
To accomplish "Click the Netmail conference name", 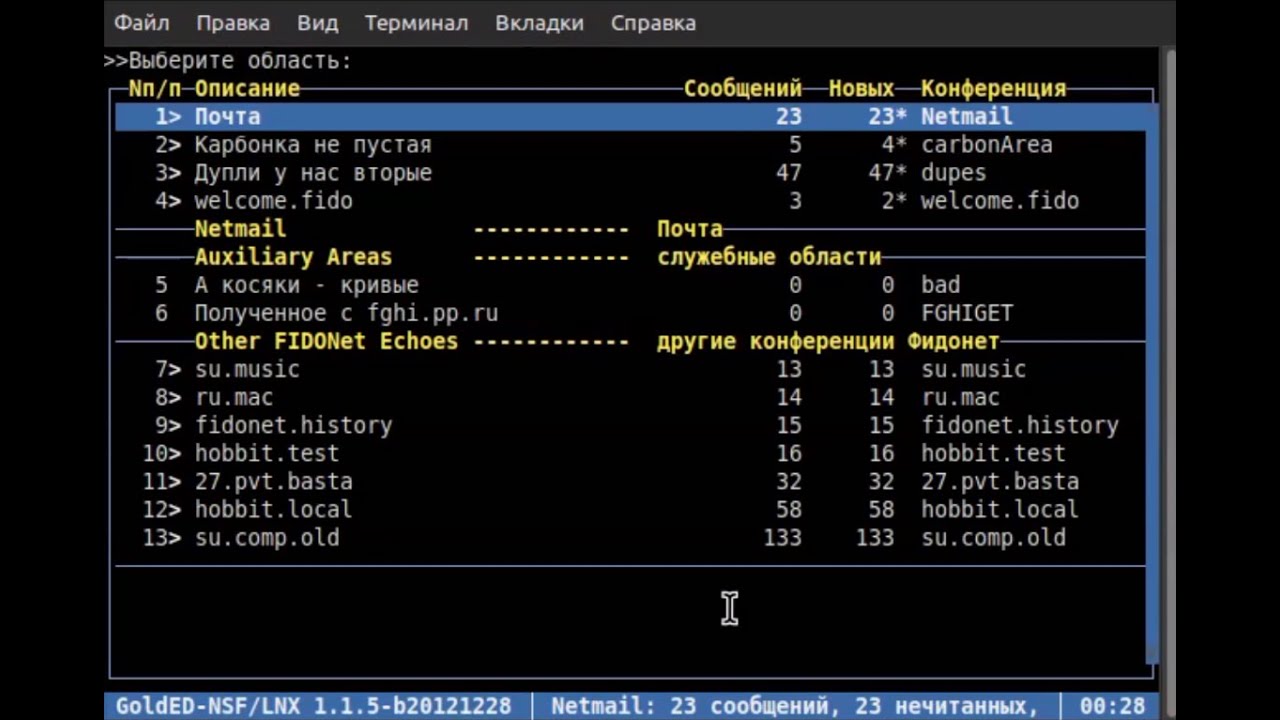I will (967, 116).
